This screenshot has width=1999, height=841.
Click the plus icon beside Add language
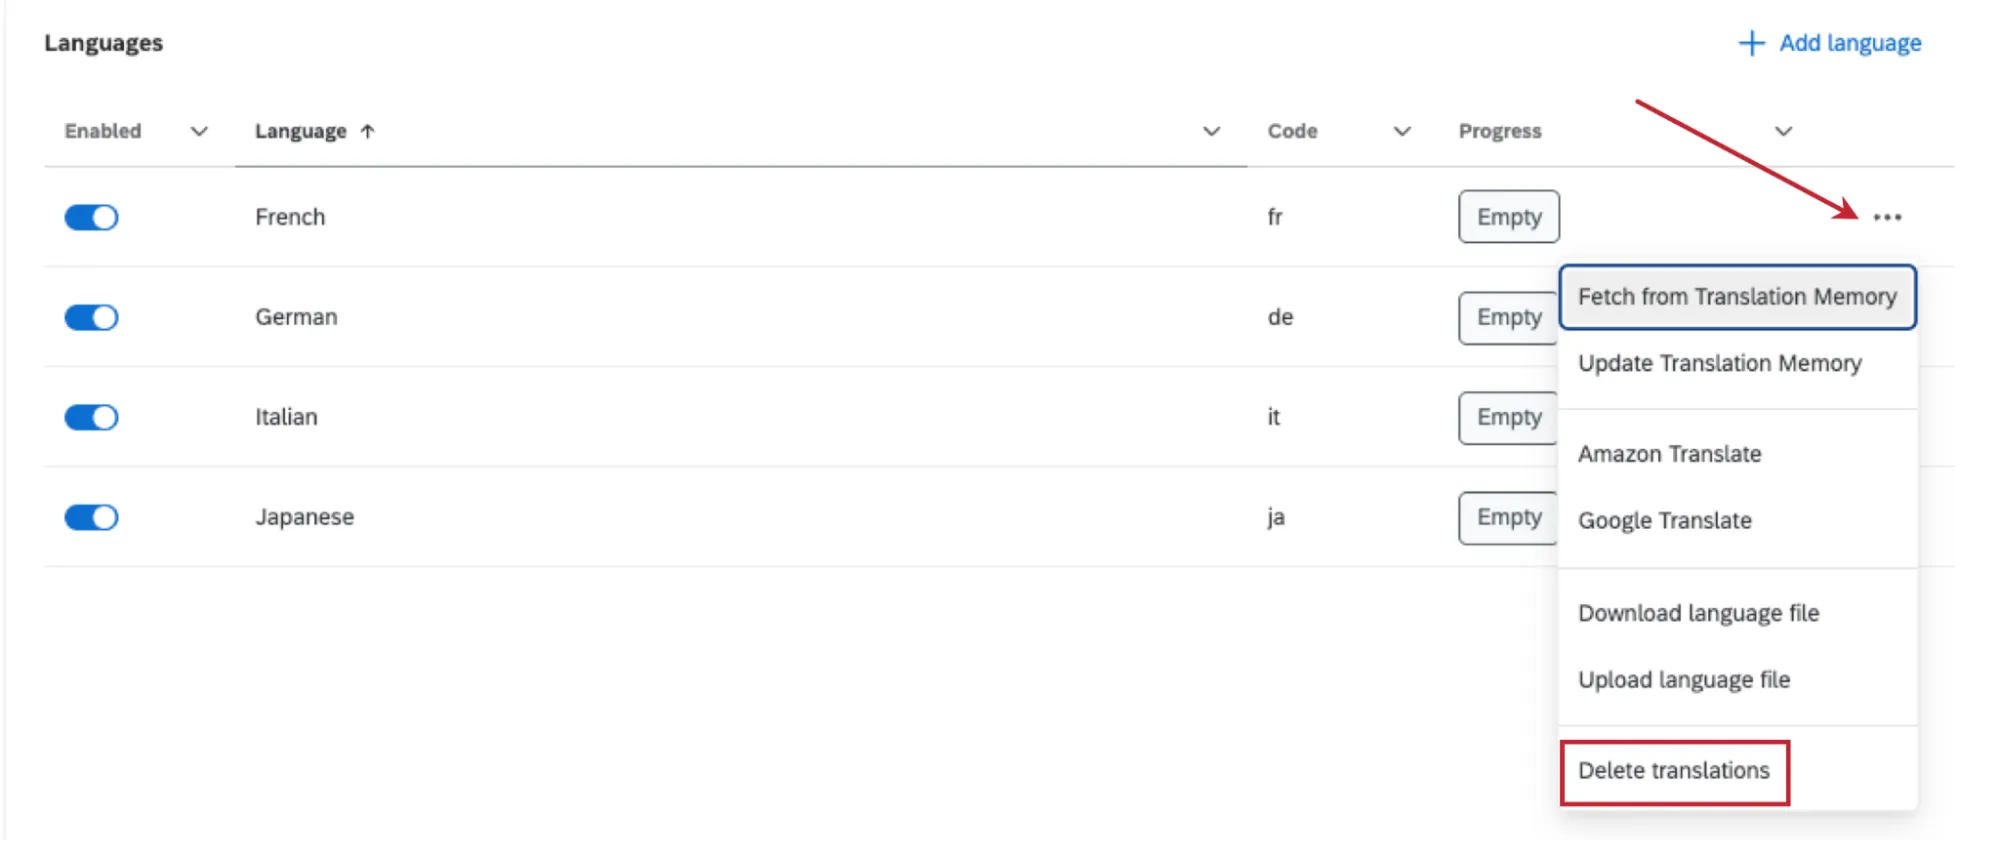pyautogui.click(x=1751, y=43)
